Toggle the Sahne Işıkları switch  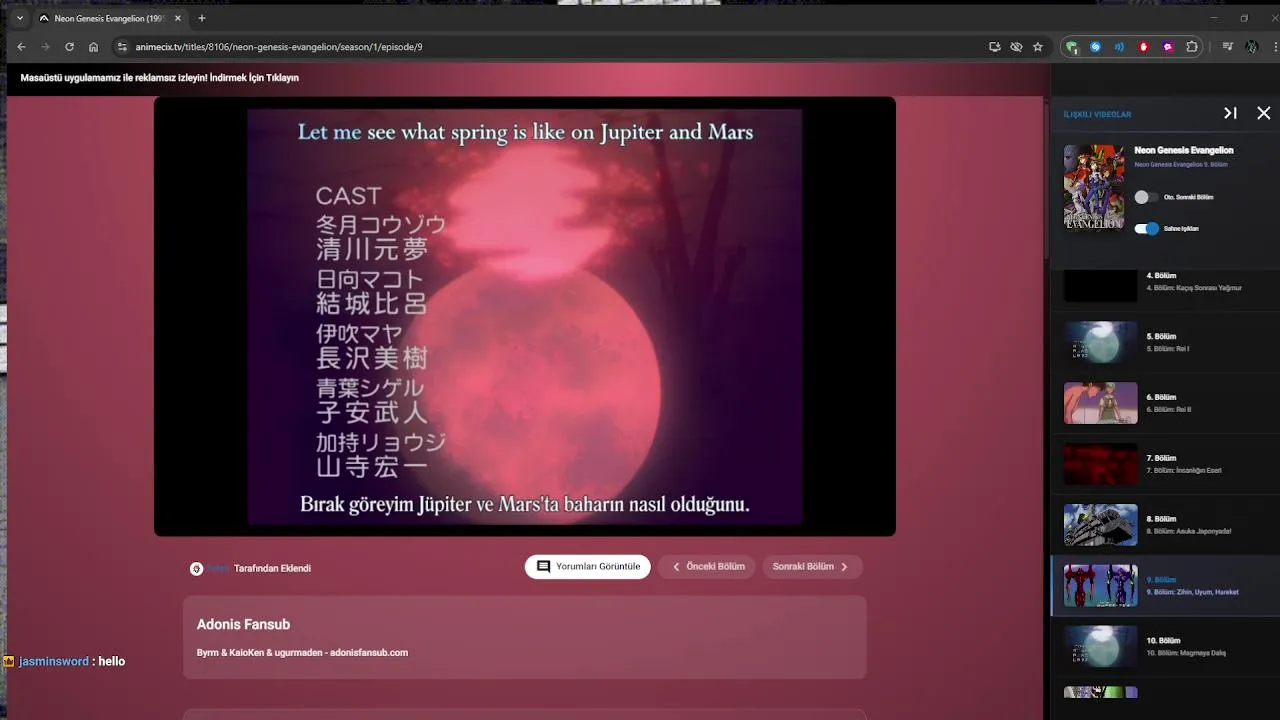click(1146, 229)
